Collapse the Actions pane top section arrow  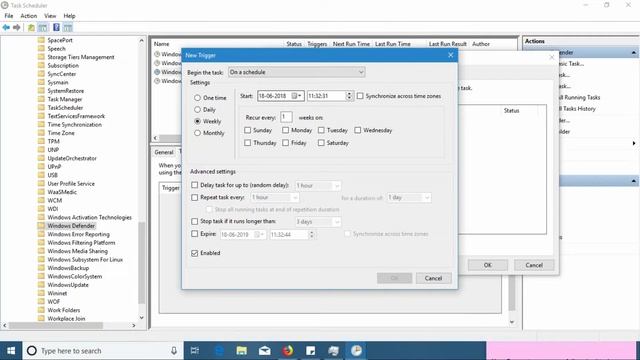pos(633,53)
